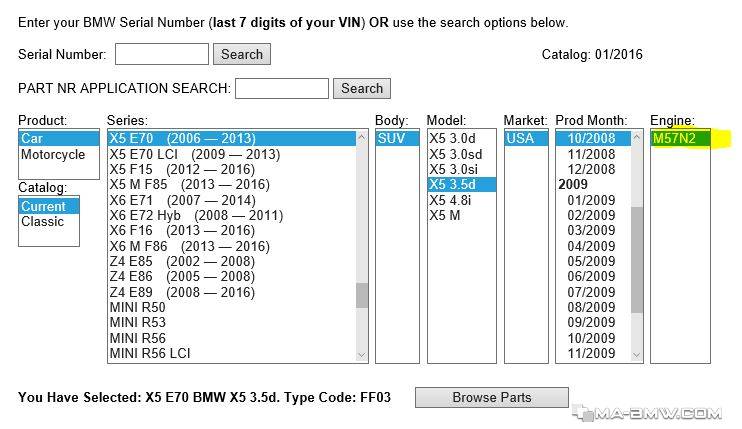This screenshot has width=742, height=429.
Task: Click Prod Month scroll up arrow
Action: 637,137
